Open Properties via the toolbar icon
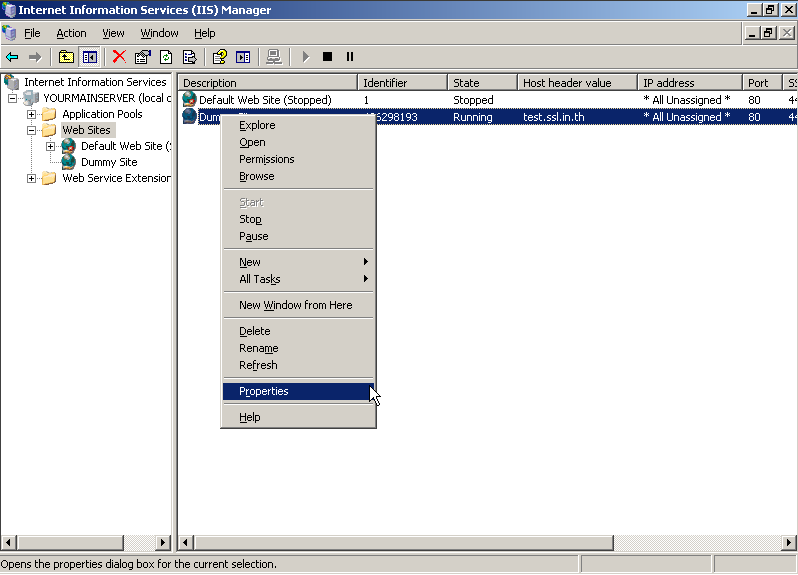798x575 pixels. point(142,57)
